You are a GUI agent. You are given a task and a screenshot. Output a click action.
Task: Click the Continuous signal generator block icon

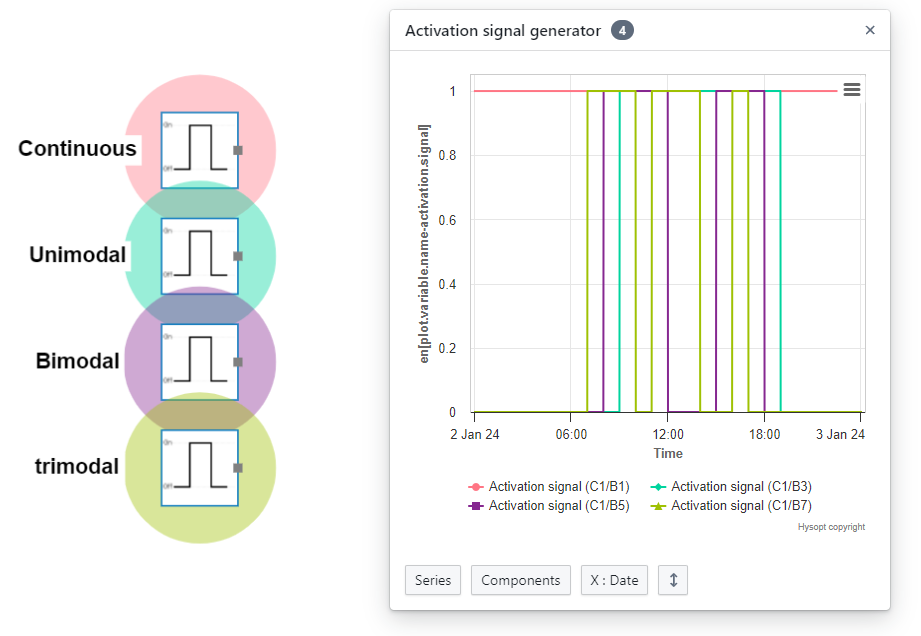(199, 150)
